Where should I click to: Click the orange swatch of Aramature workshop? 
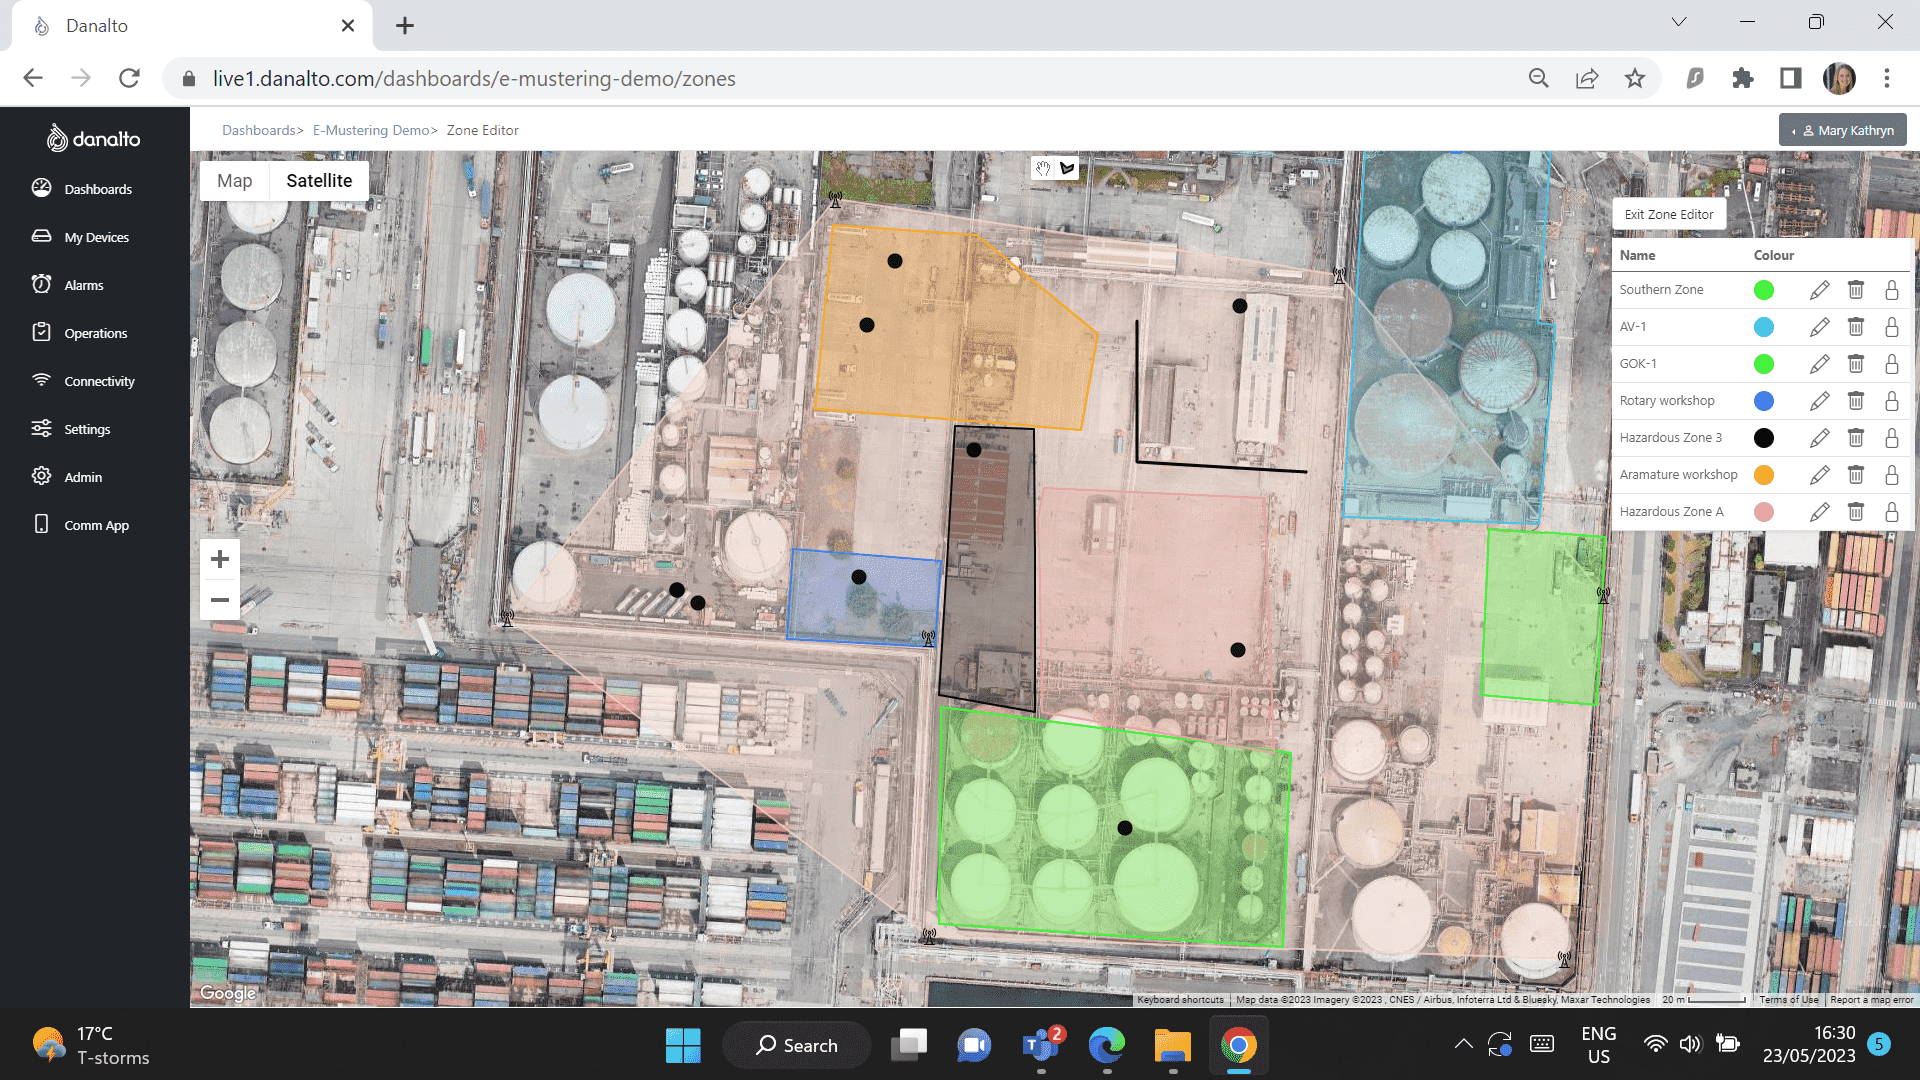[x=1764, y=475]
